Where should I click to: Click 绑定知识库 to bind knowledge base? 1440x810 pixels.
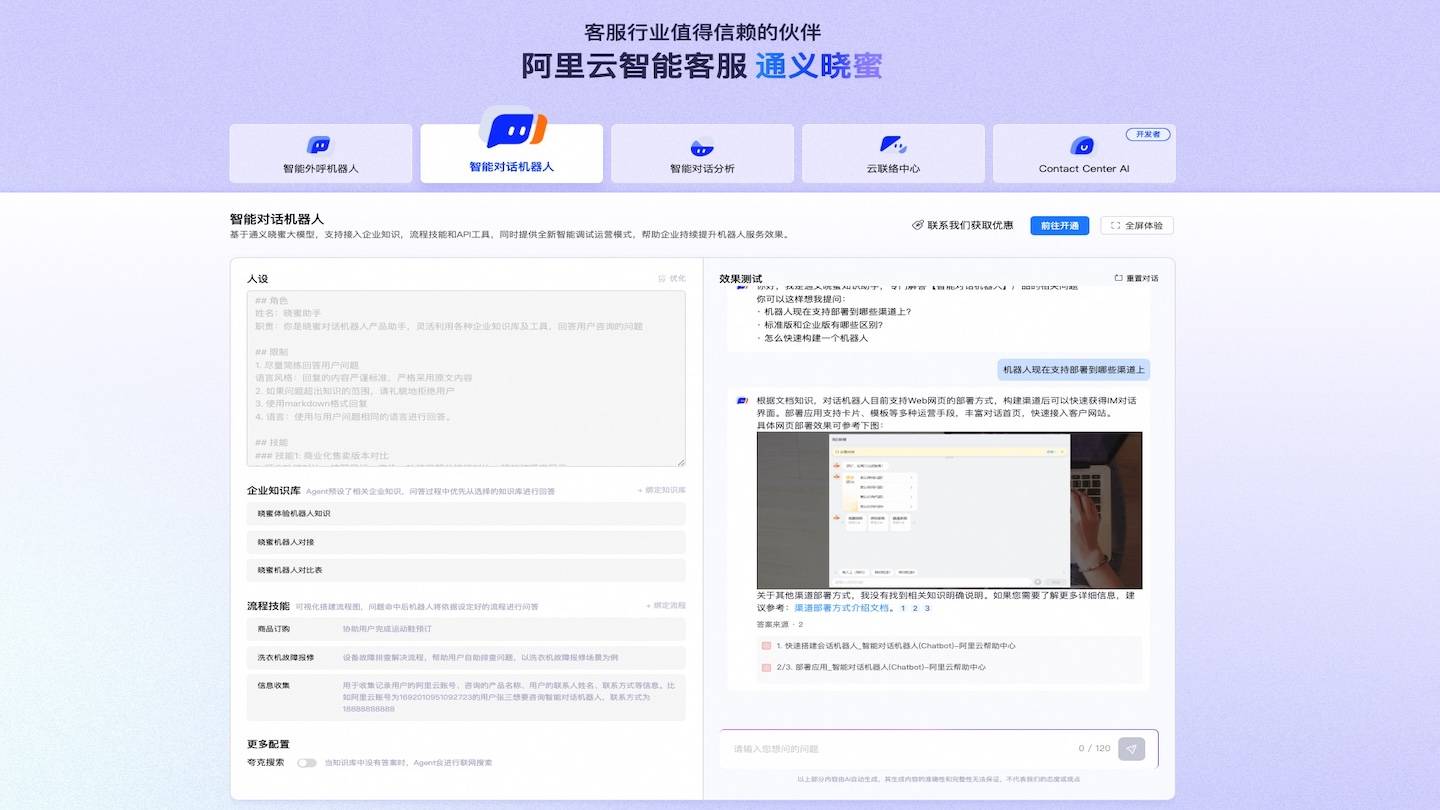pos(662,490)
